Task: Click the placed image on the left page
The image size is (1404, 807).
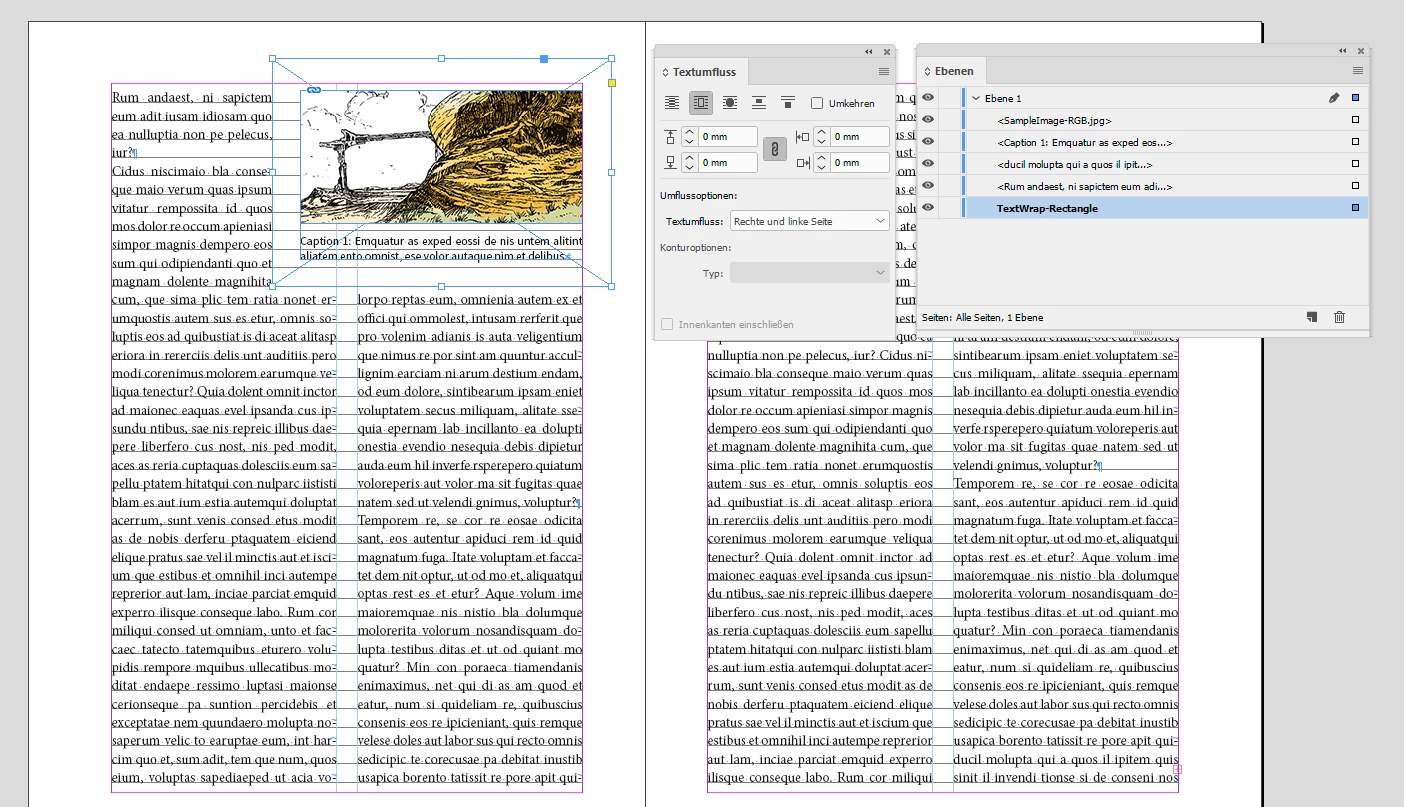Action: pyautogui.click(x=441, y=157)
